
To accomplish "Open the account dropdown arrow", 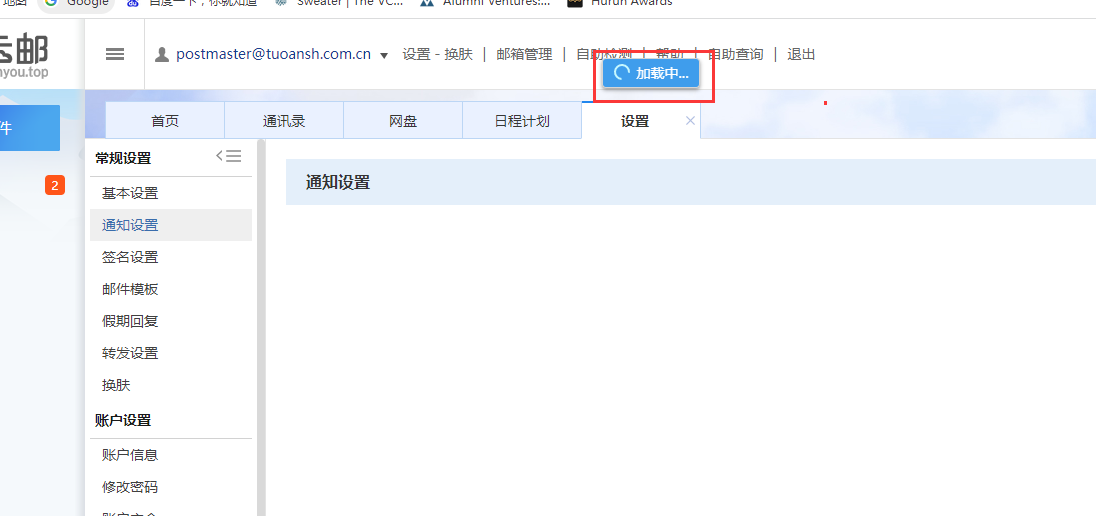I will [x=384, y=55].
